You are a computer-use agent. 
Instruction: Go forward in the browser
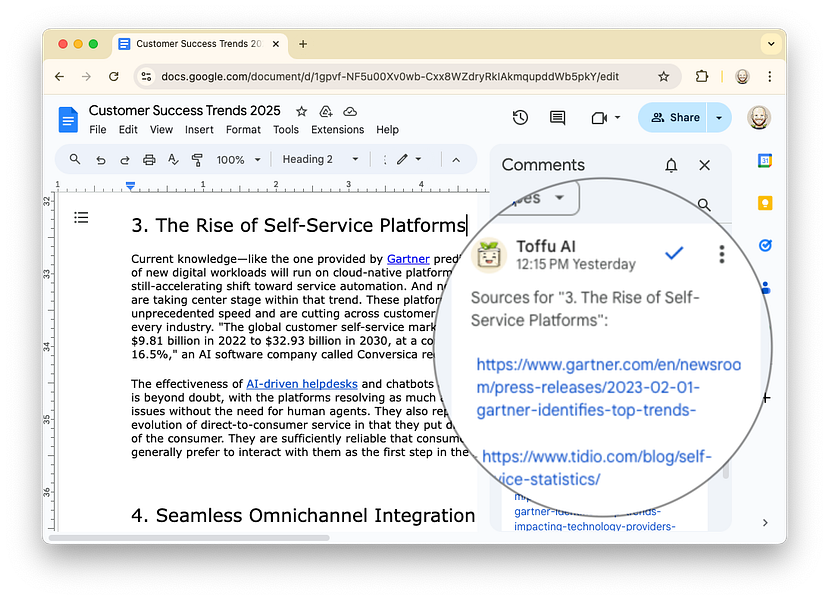click(x=86, y=77)
